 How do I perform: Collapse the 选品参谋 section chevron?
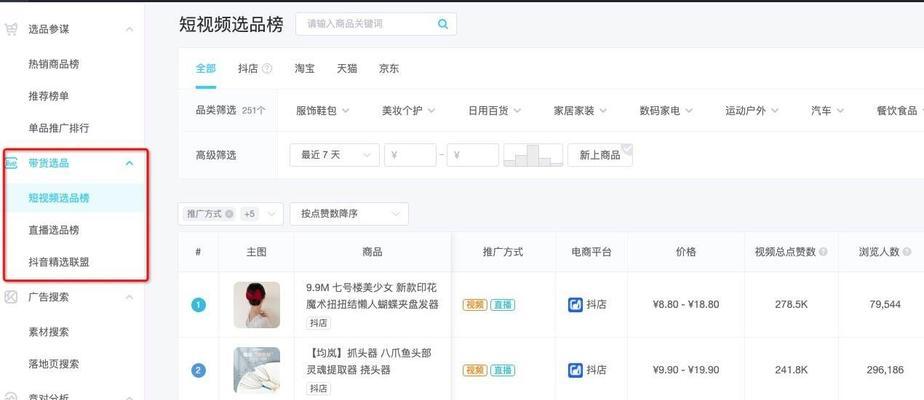click(130, 29)
